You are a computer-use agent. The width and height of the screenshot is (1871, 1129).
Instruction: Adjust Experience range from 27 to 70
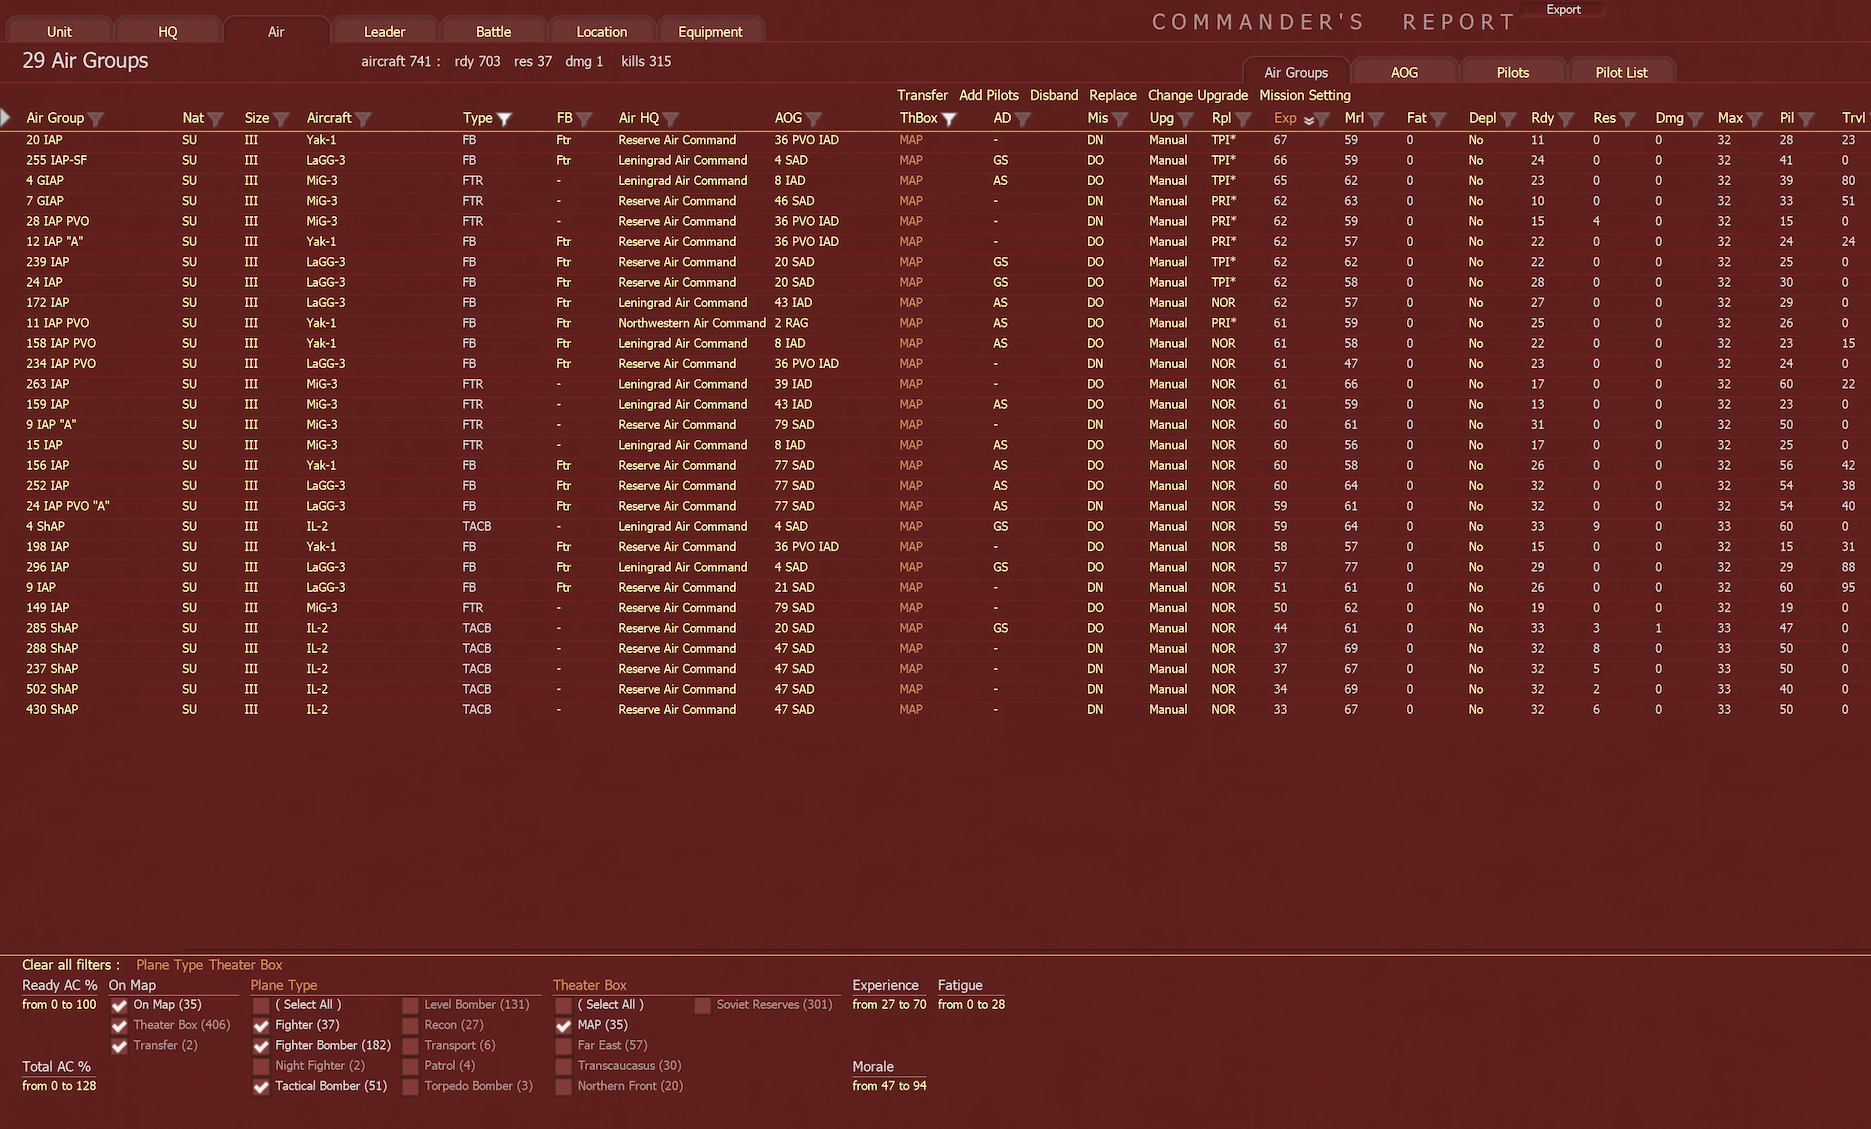pos(889,1004)
